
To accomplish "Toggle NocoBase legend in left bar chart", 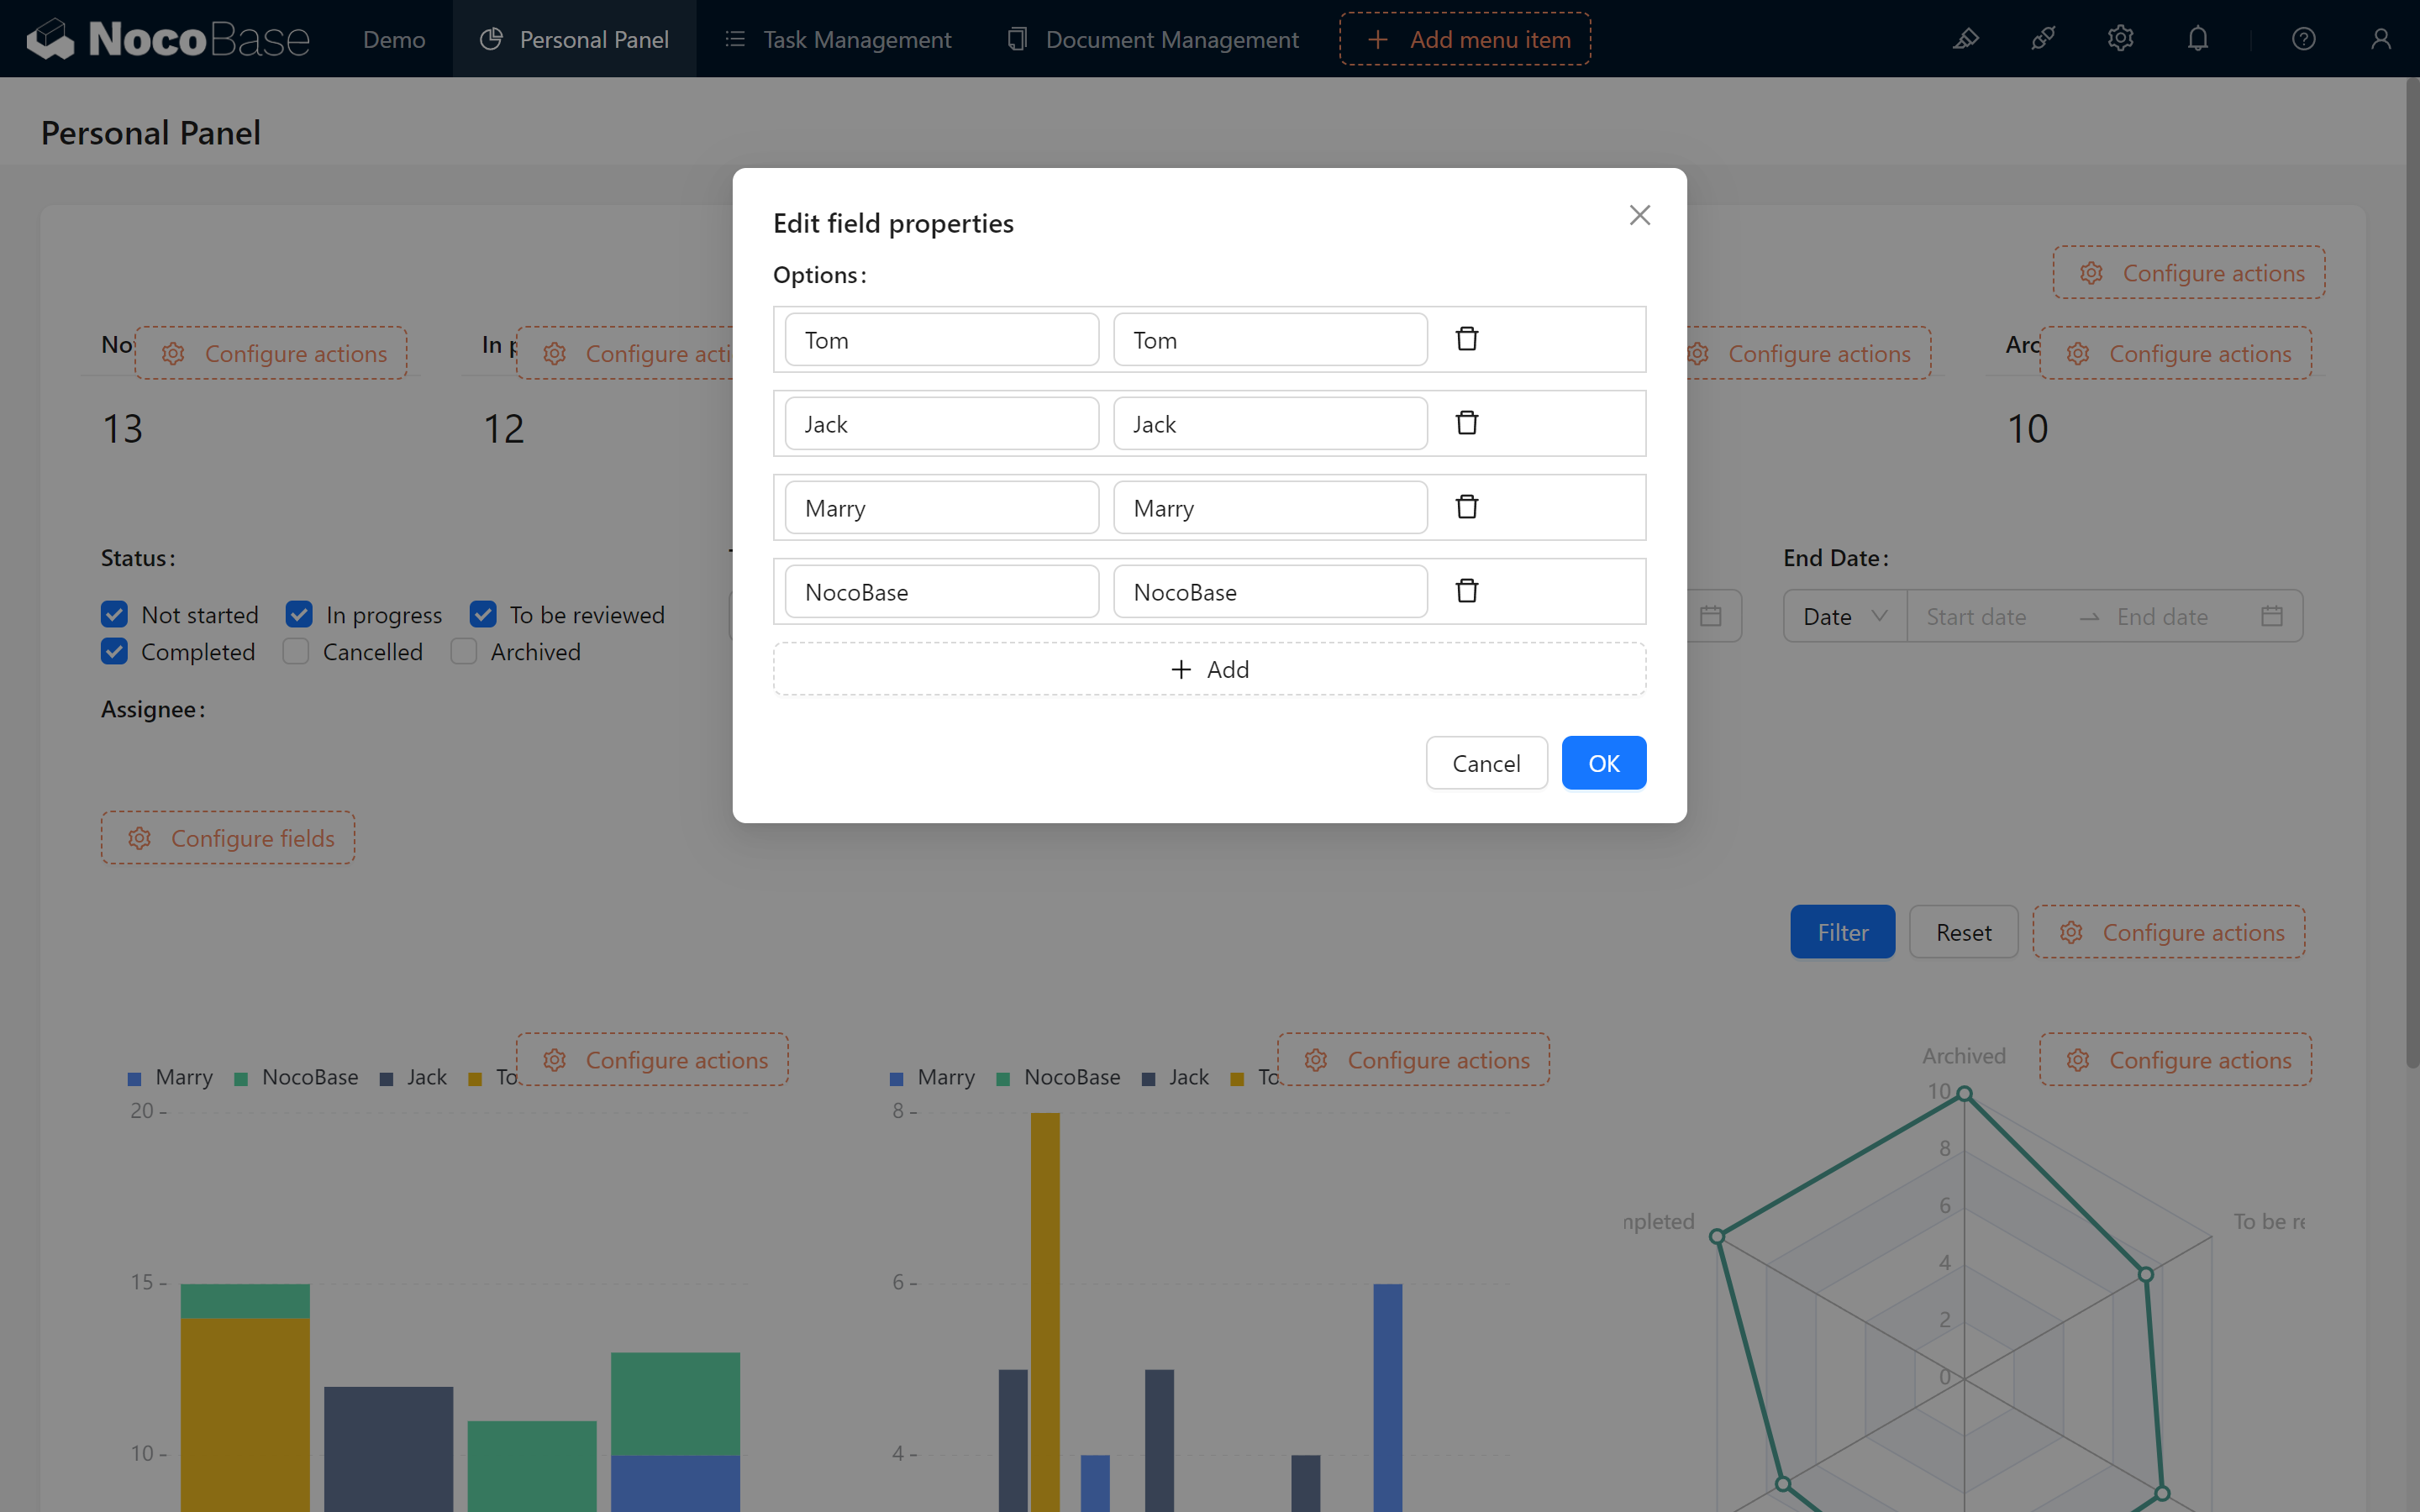I will [296, 1077].
